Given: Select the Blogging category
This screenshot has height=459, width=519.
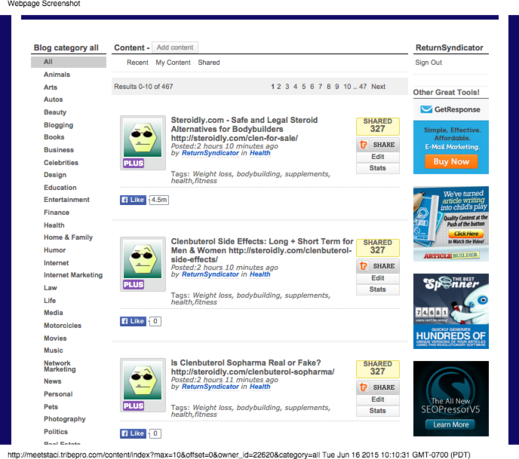Looking at the screenshot, I should pyautogui.click(x=59, y=125).
